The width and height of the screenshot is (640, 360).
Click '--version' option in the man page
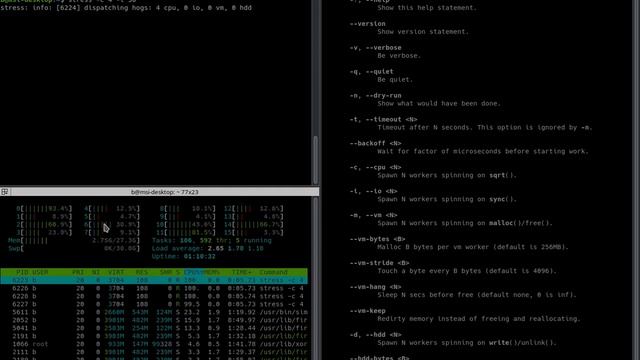pos(367,24)
